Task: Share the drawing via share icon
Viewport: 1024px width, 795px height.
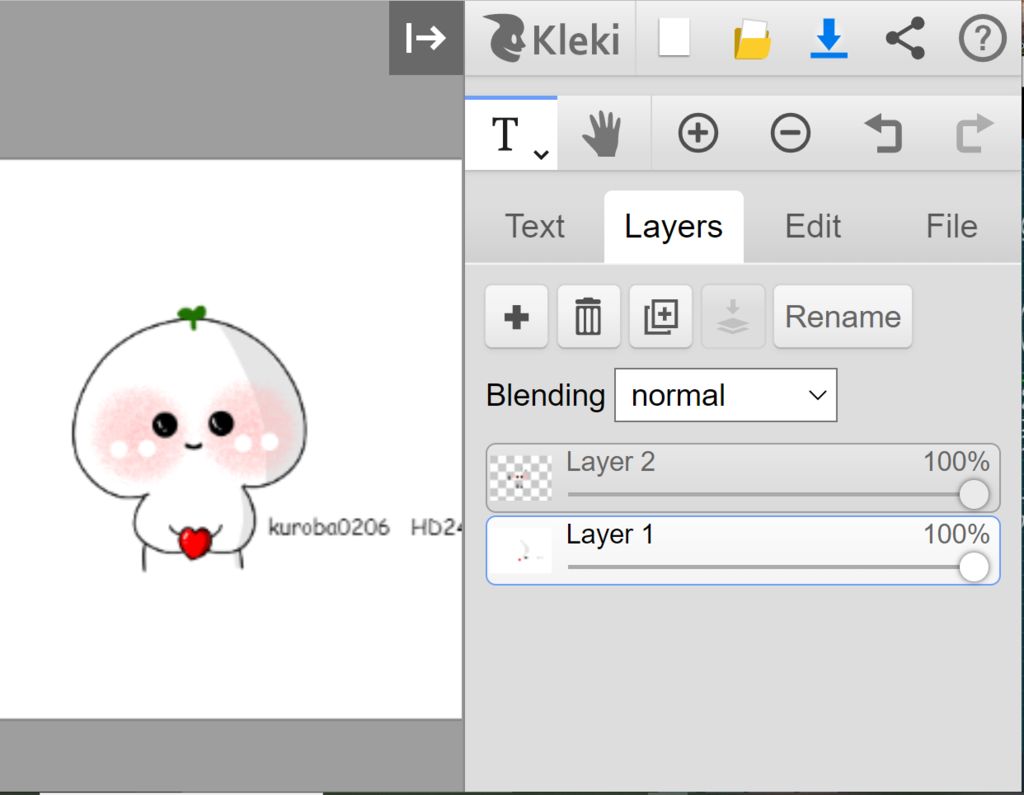Action: click(x=905, y=39)
